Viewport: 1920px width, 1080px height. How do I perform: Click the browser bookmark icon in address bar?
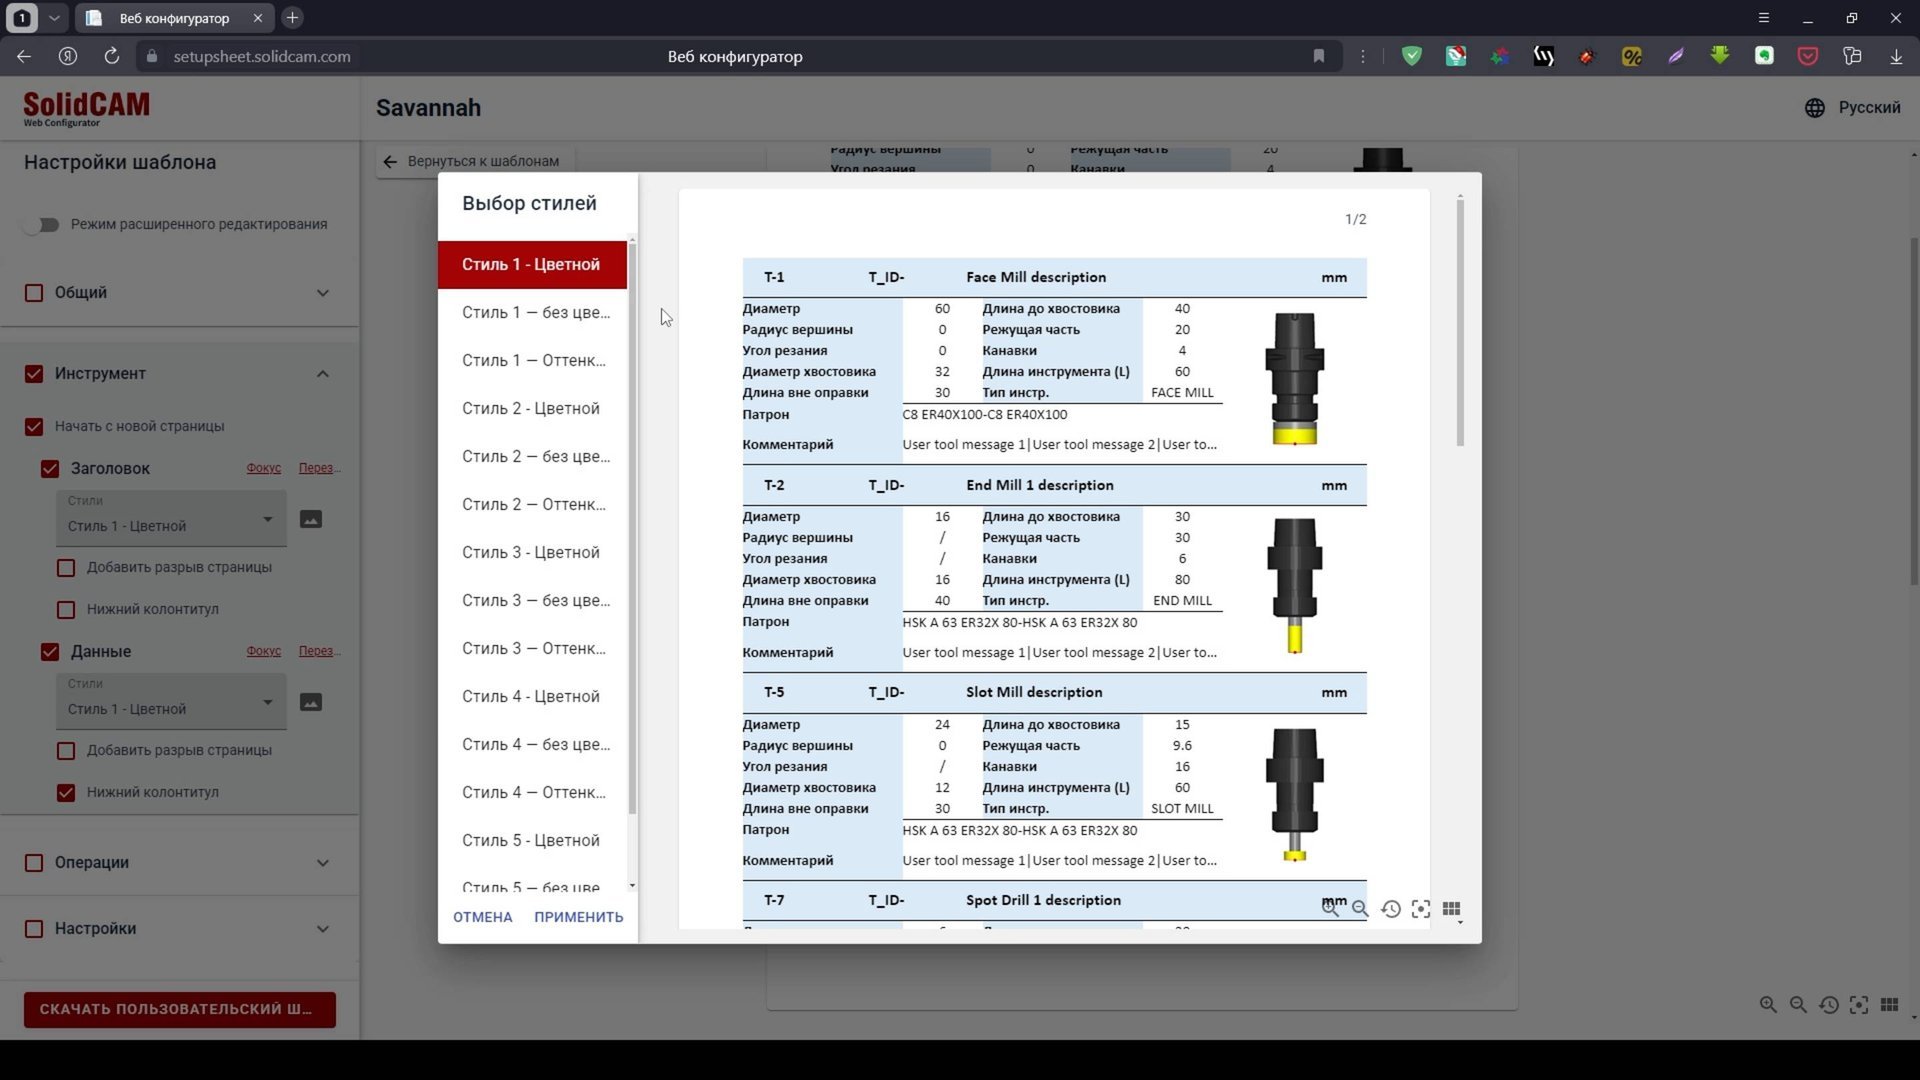tap(1318, 57)
